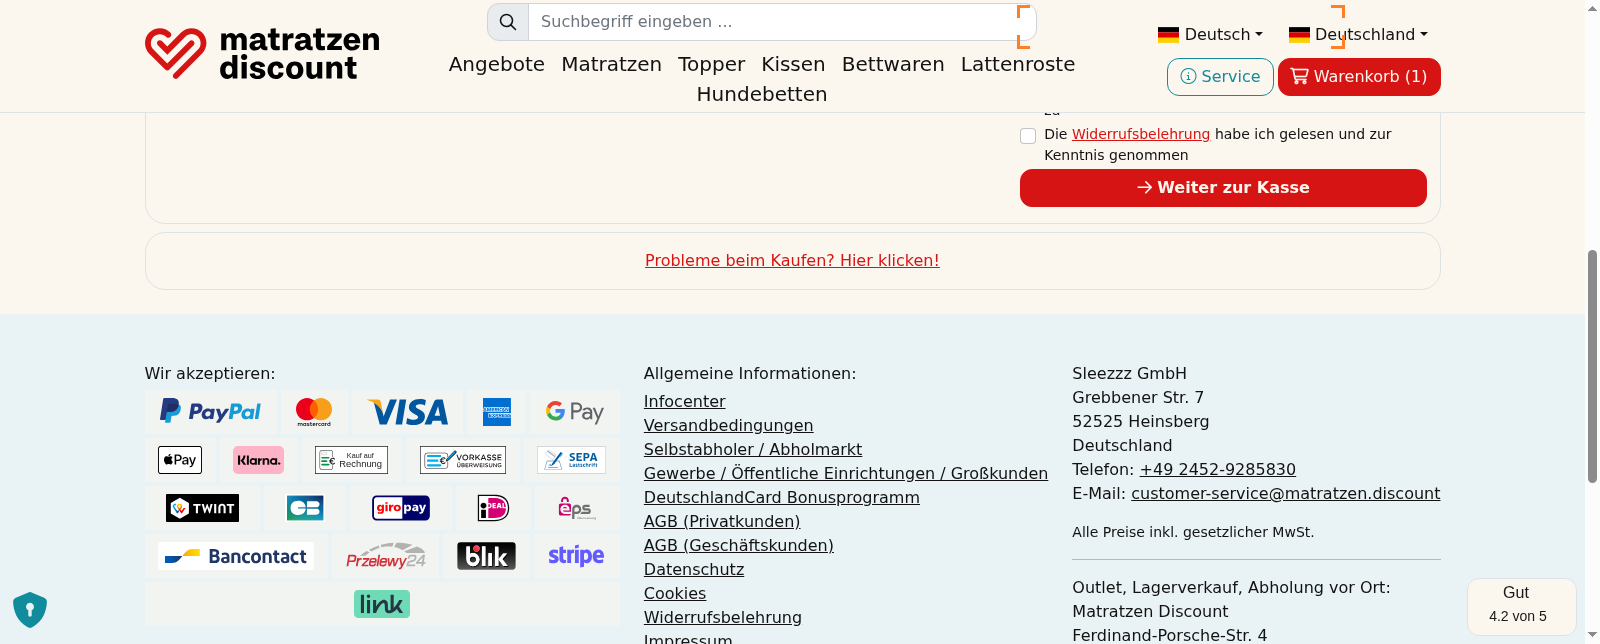Image resolution: width=1600 pixels, height=644 pixels.
Task: Click Weiter zur Kasse button
Action: pos(1223,188)
